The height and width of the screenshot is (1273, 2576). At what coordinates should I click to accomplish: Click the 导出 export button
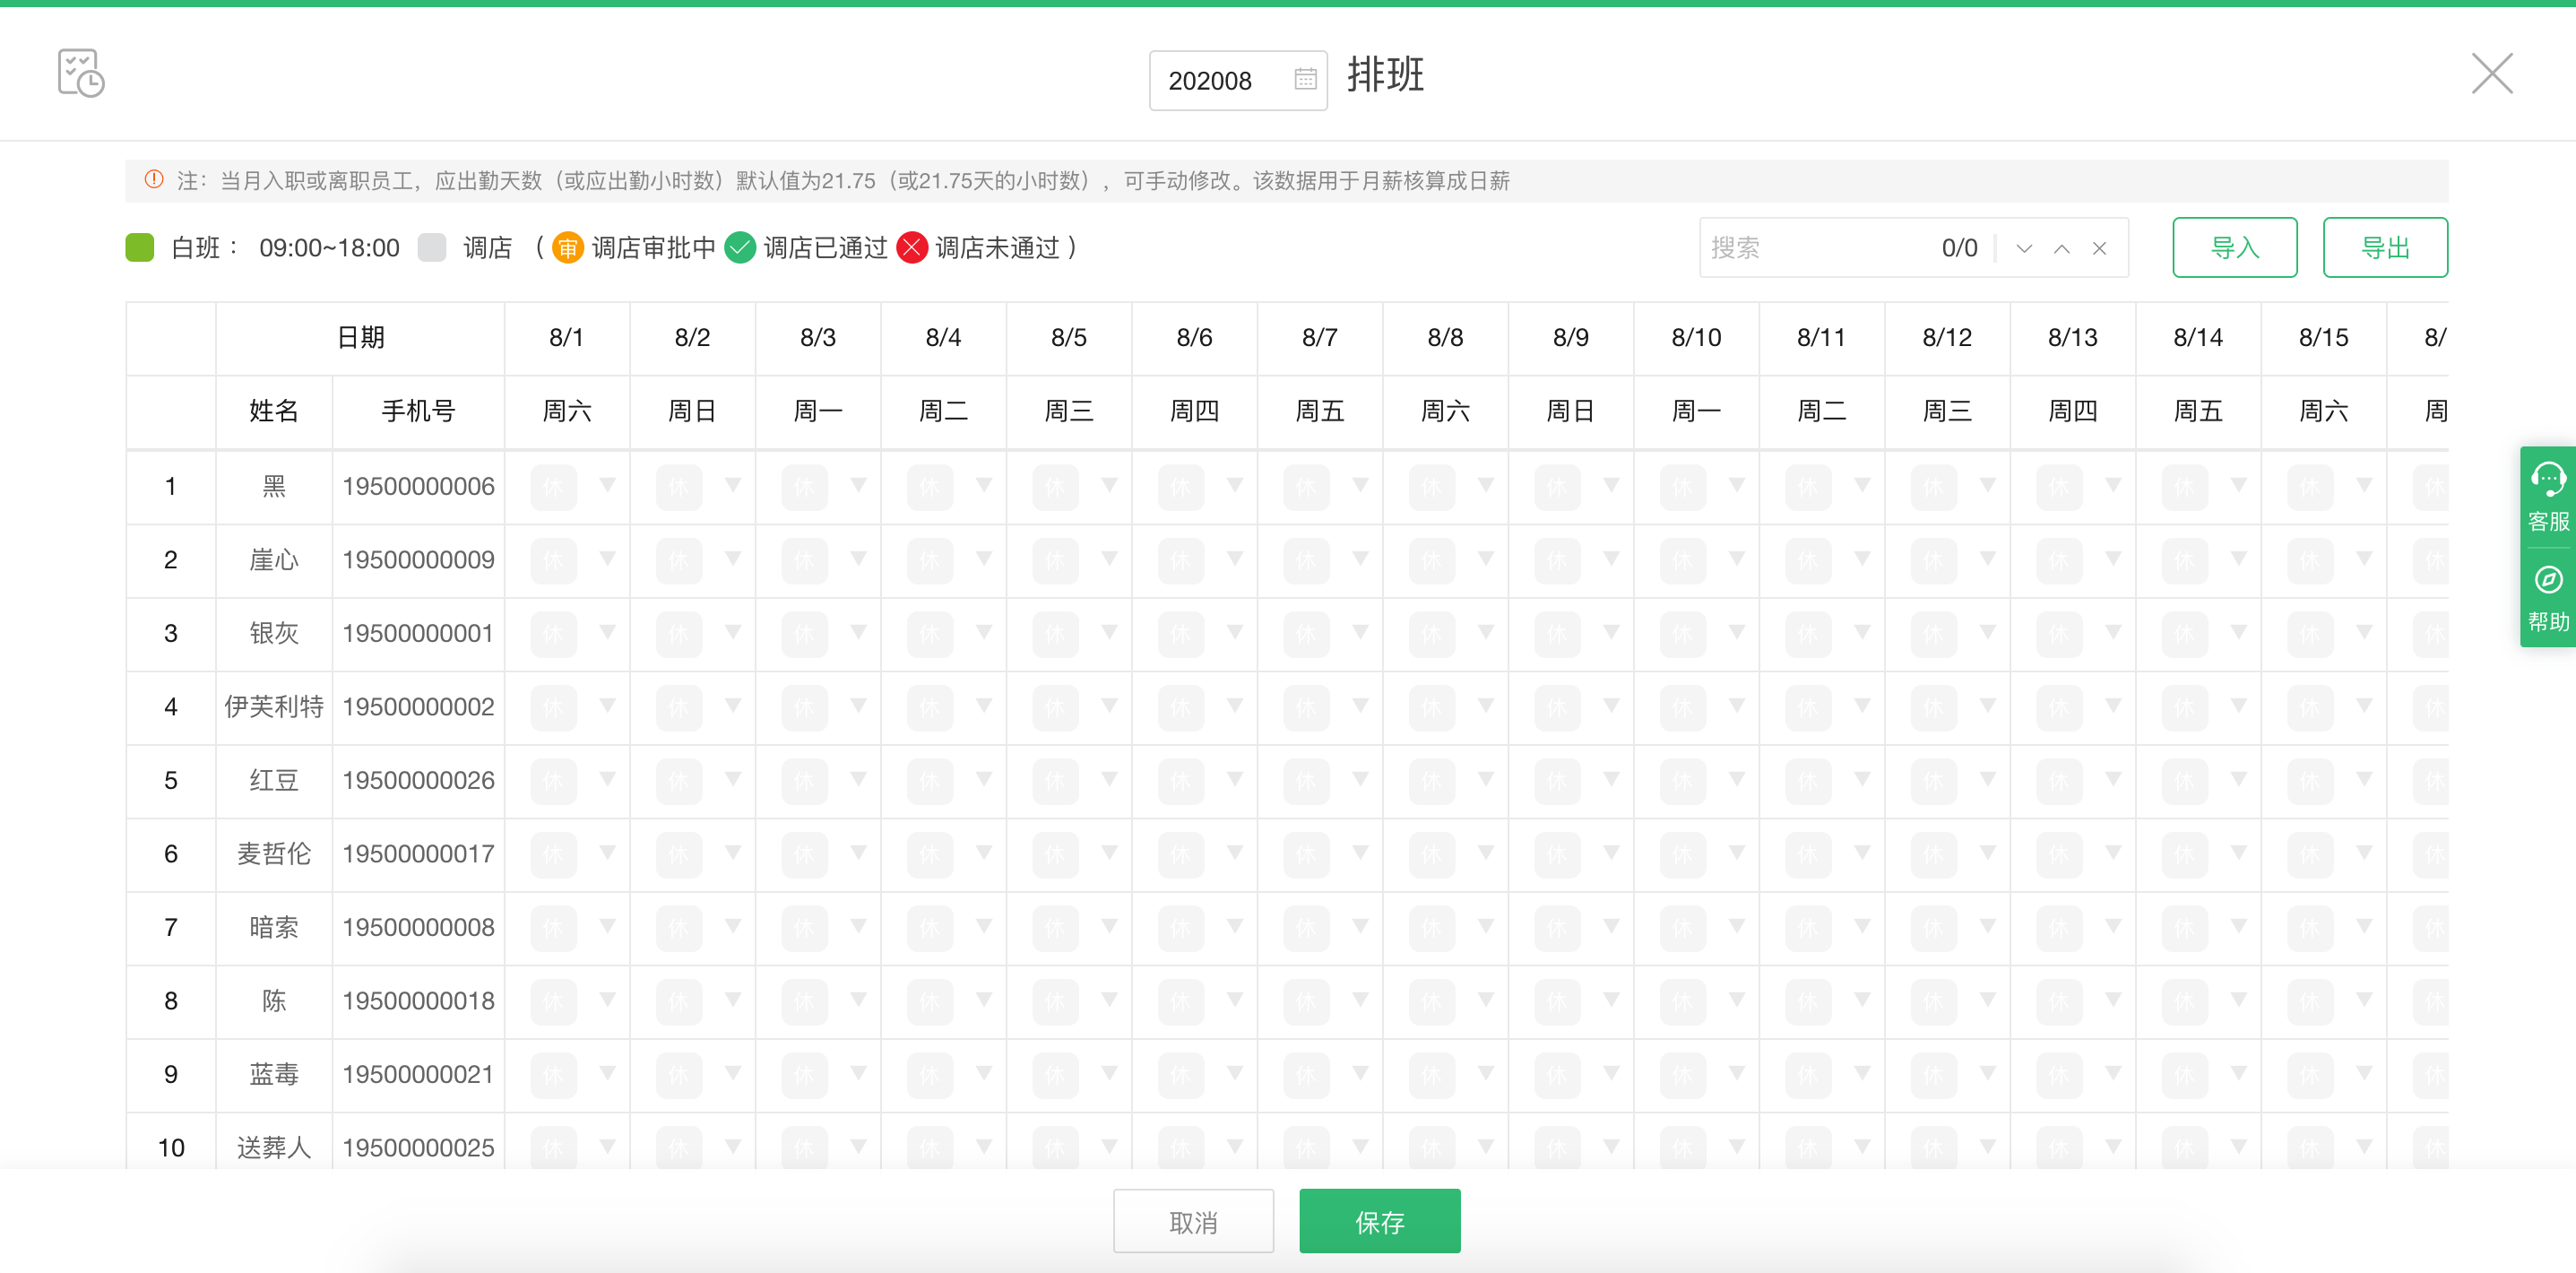coord(2384,247)
